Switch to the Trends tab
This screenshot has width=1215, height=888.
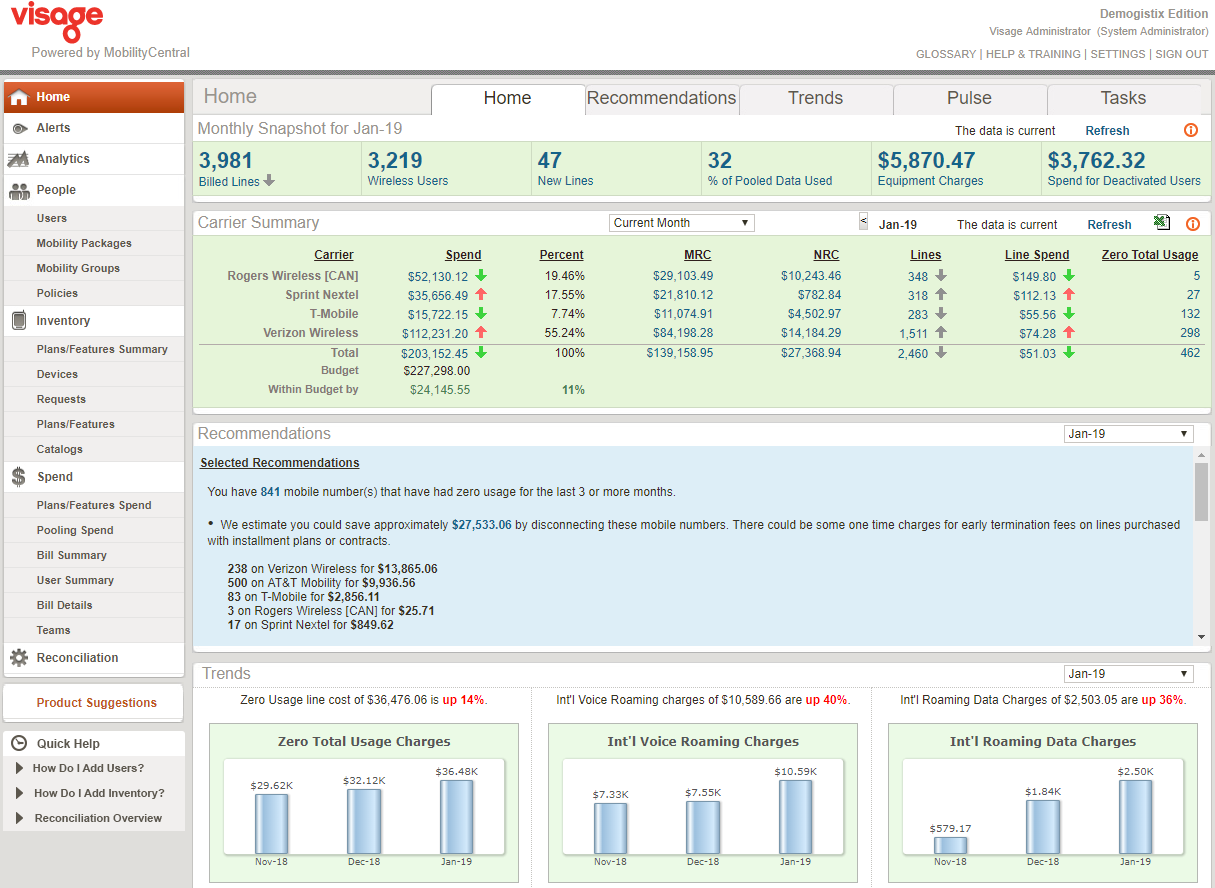click(x=815, y=98)
